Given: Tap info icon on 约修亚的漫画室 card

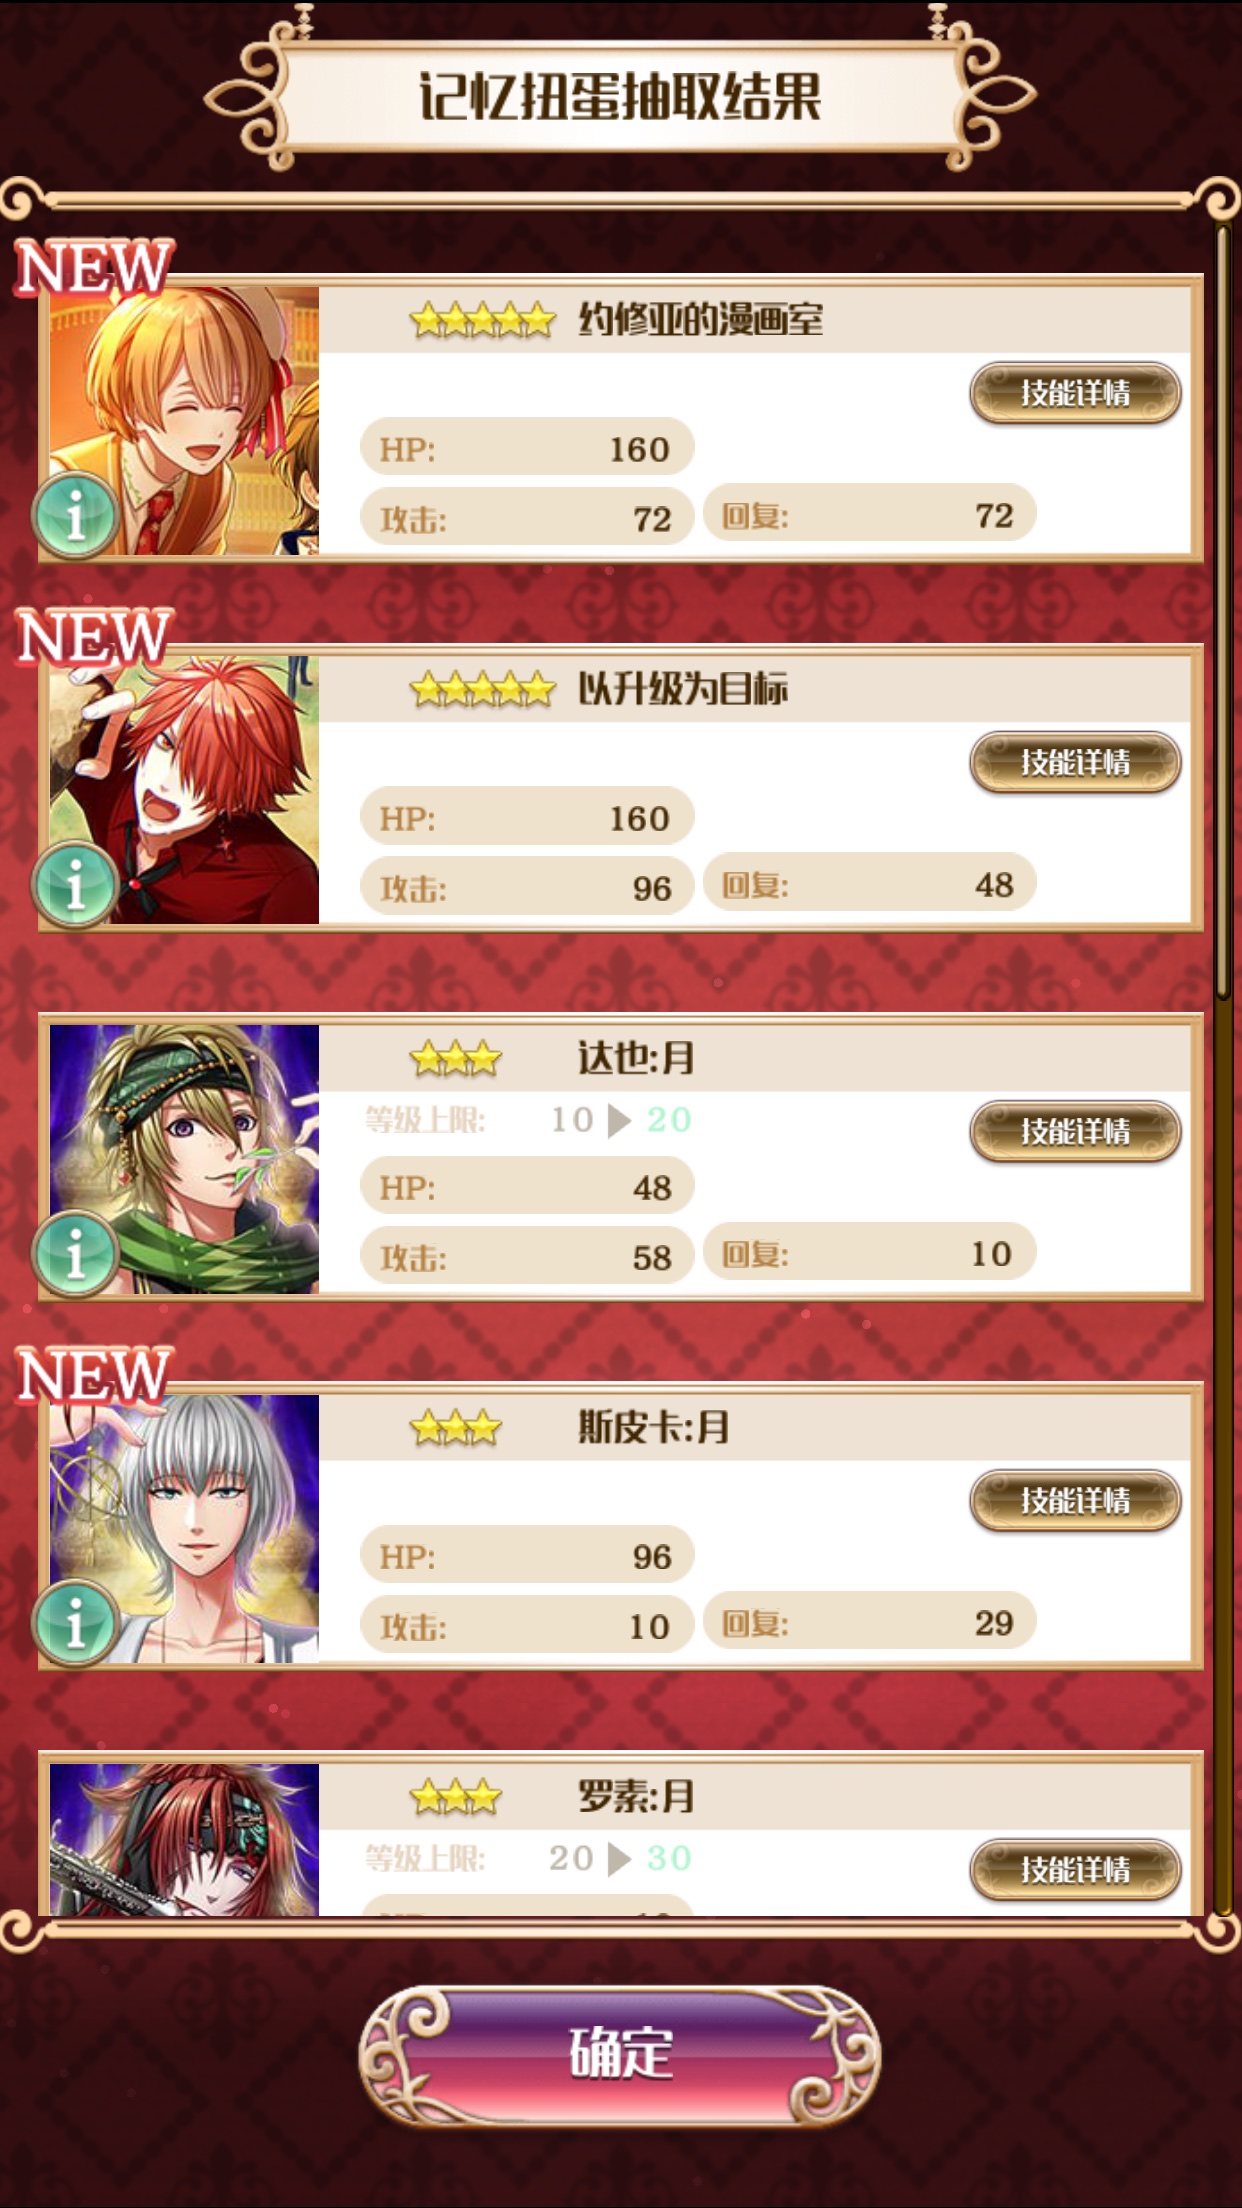Looking at the screenshot, I should (75, 516).
